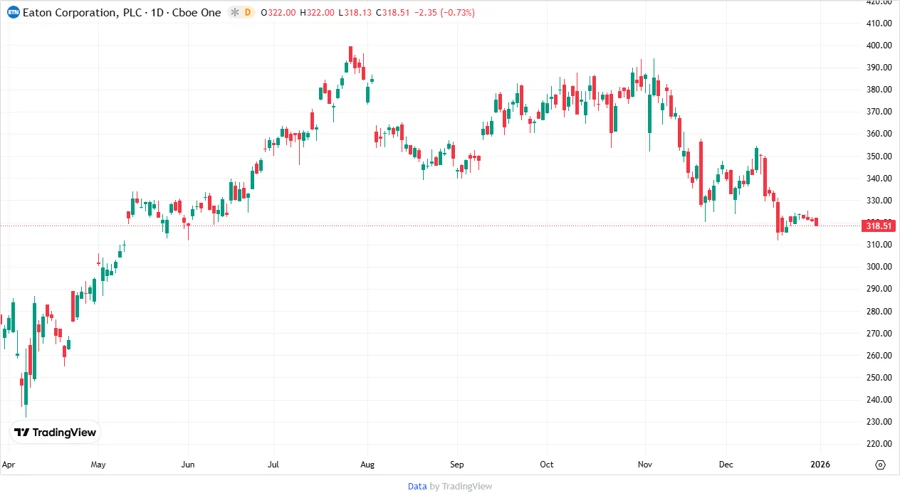Click the Eaton ETN round logo icon
This screenshot has width=900, height=498.
tap(13, 13)
